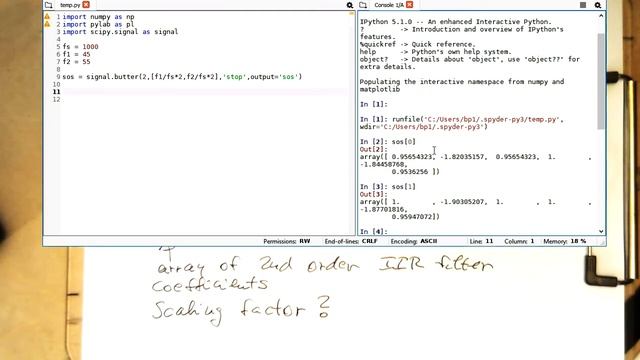Click the runfile command in console

pyautogui.click(x=462, y=123)
